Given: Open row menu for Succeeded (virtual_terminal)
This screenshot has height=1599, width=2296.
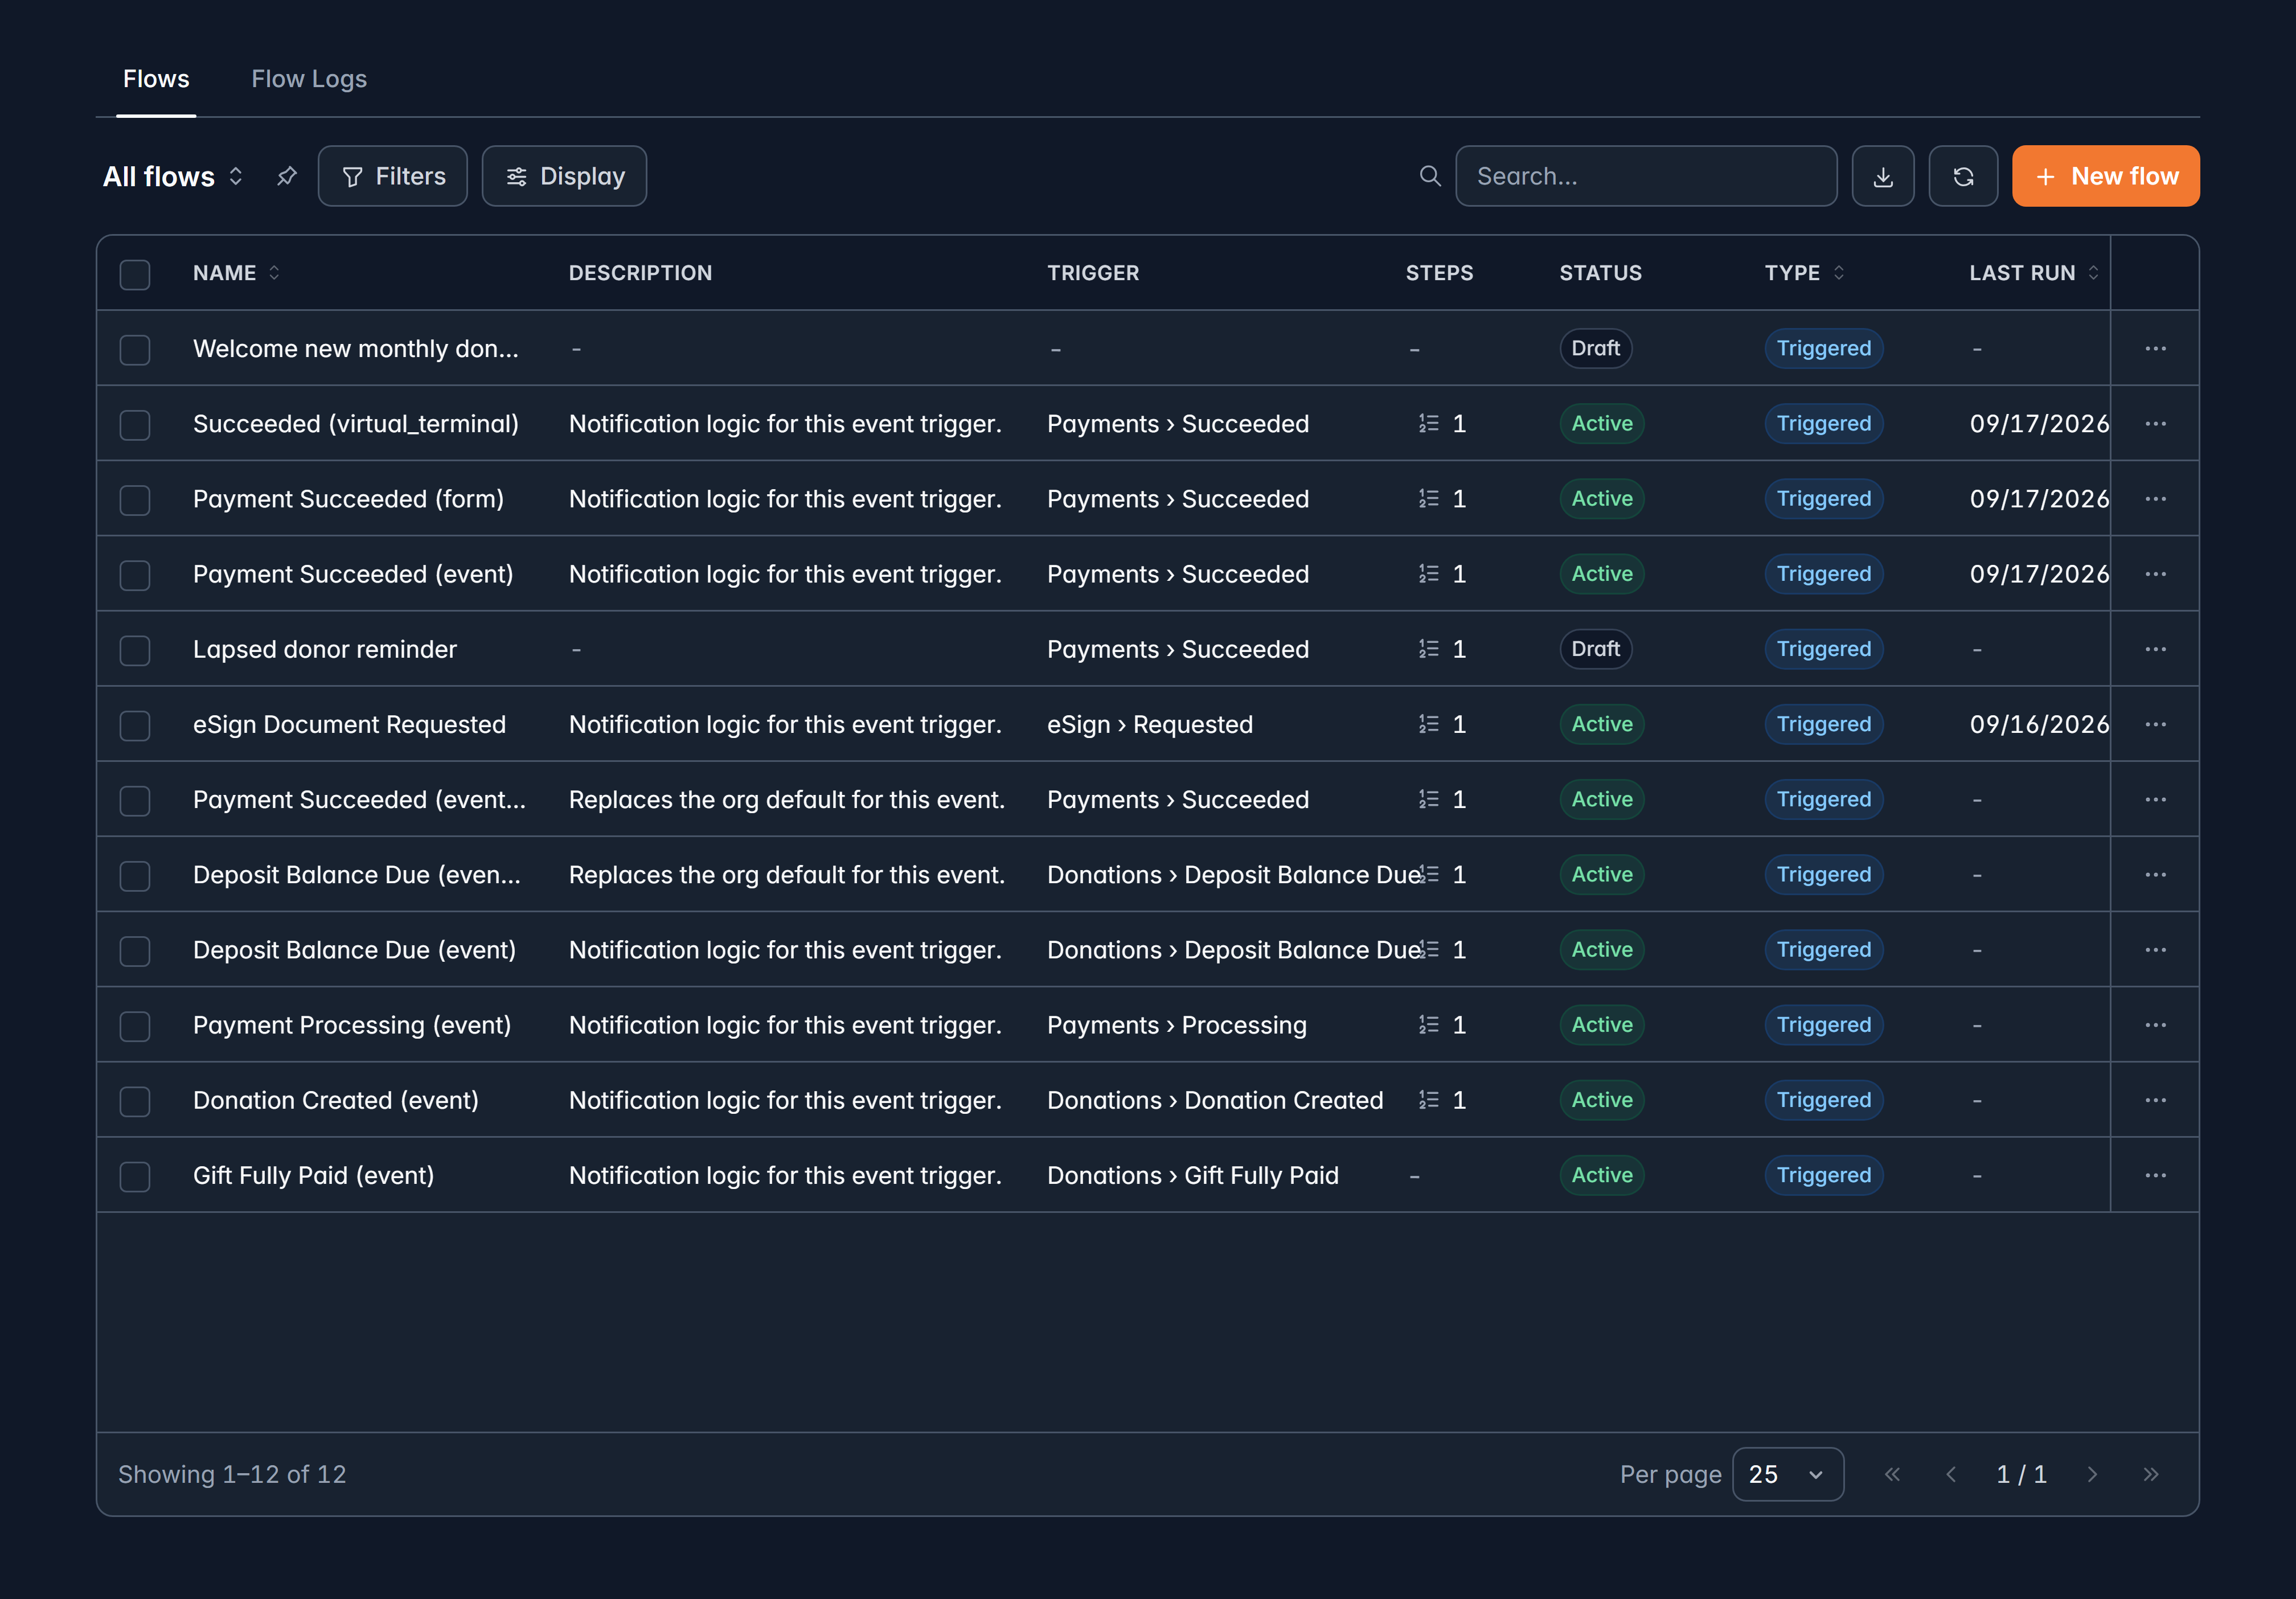Looking at the screenshot, I should pos(2155,424).
